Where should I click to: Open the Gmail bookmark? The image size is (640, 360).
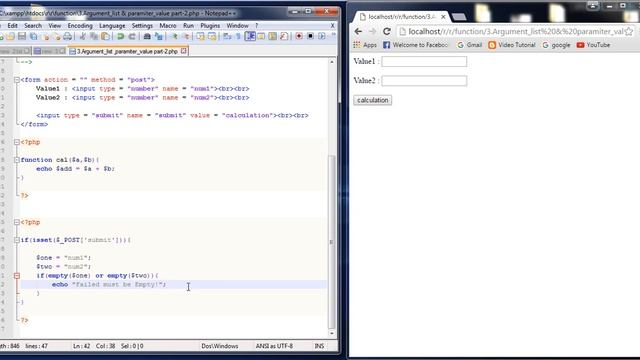470,45
